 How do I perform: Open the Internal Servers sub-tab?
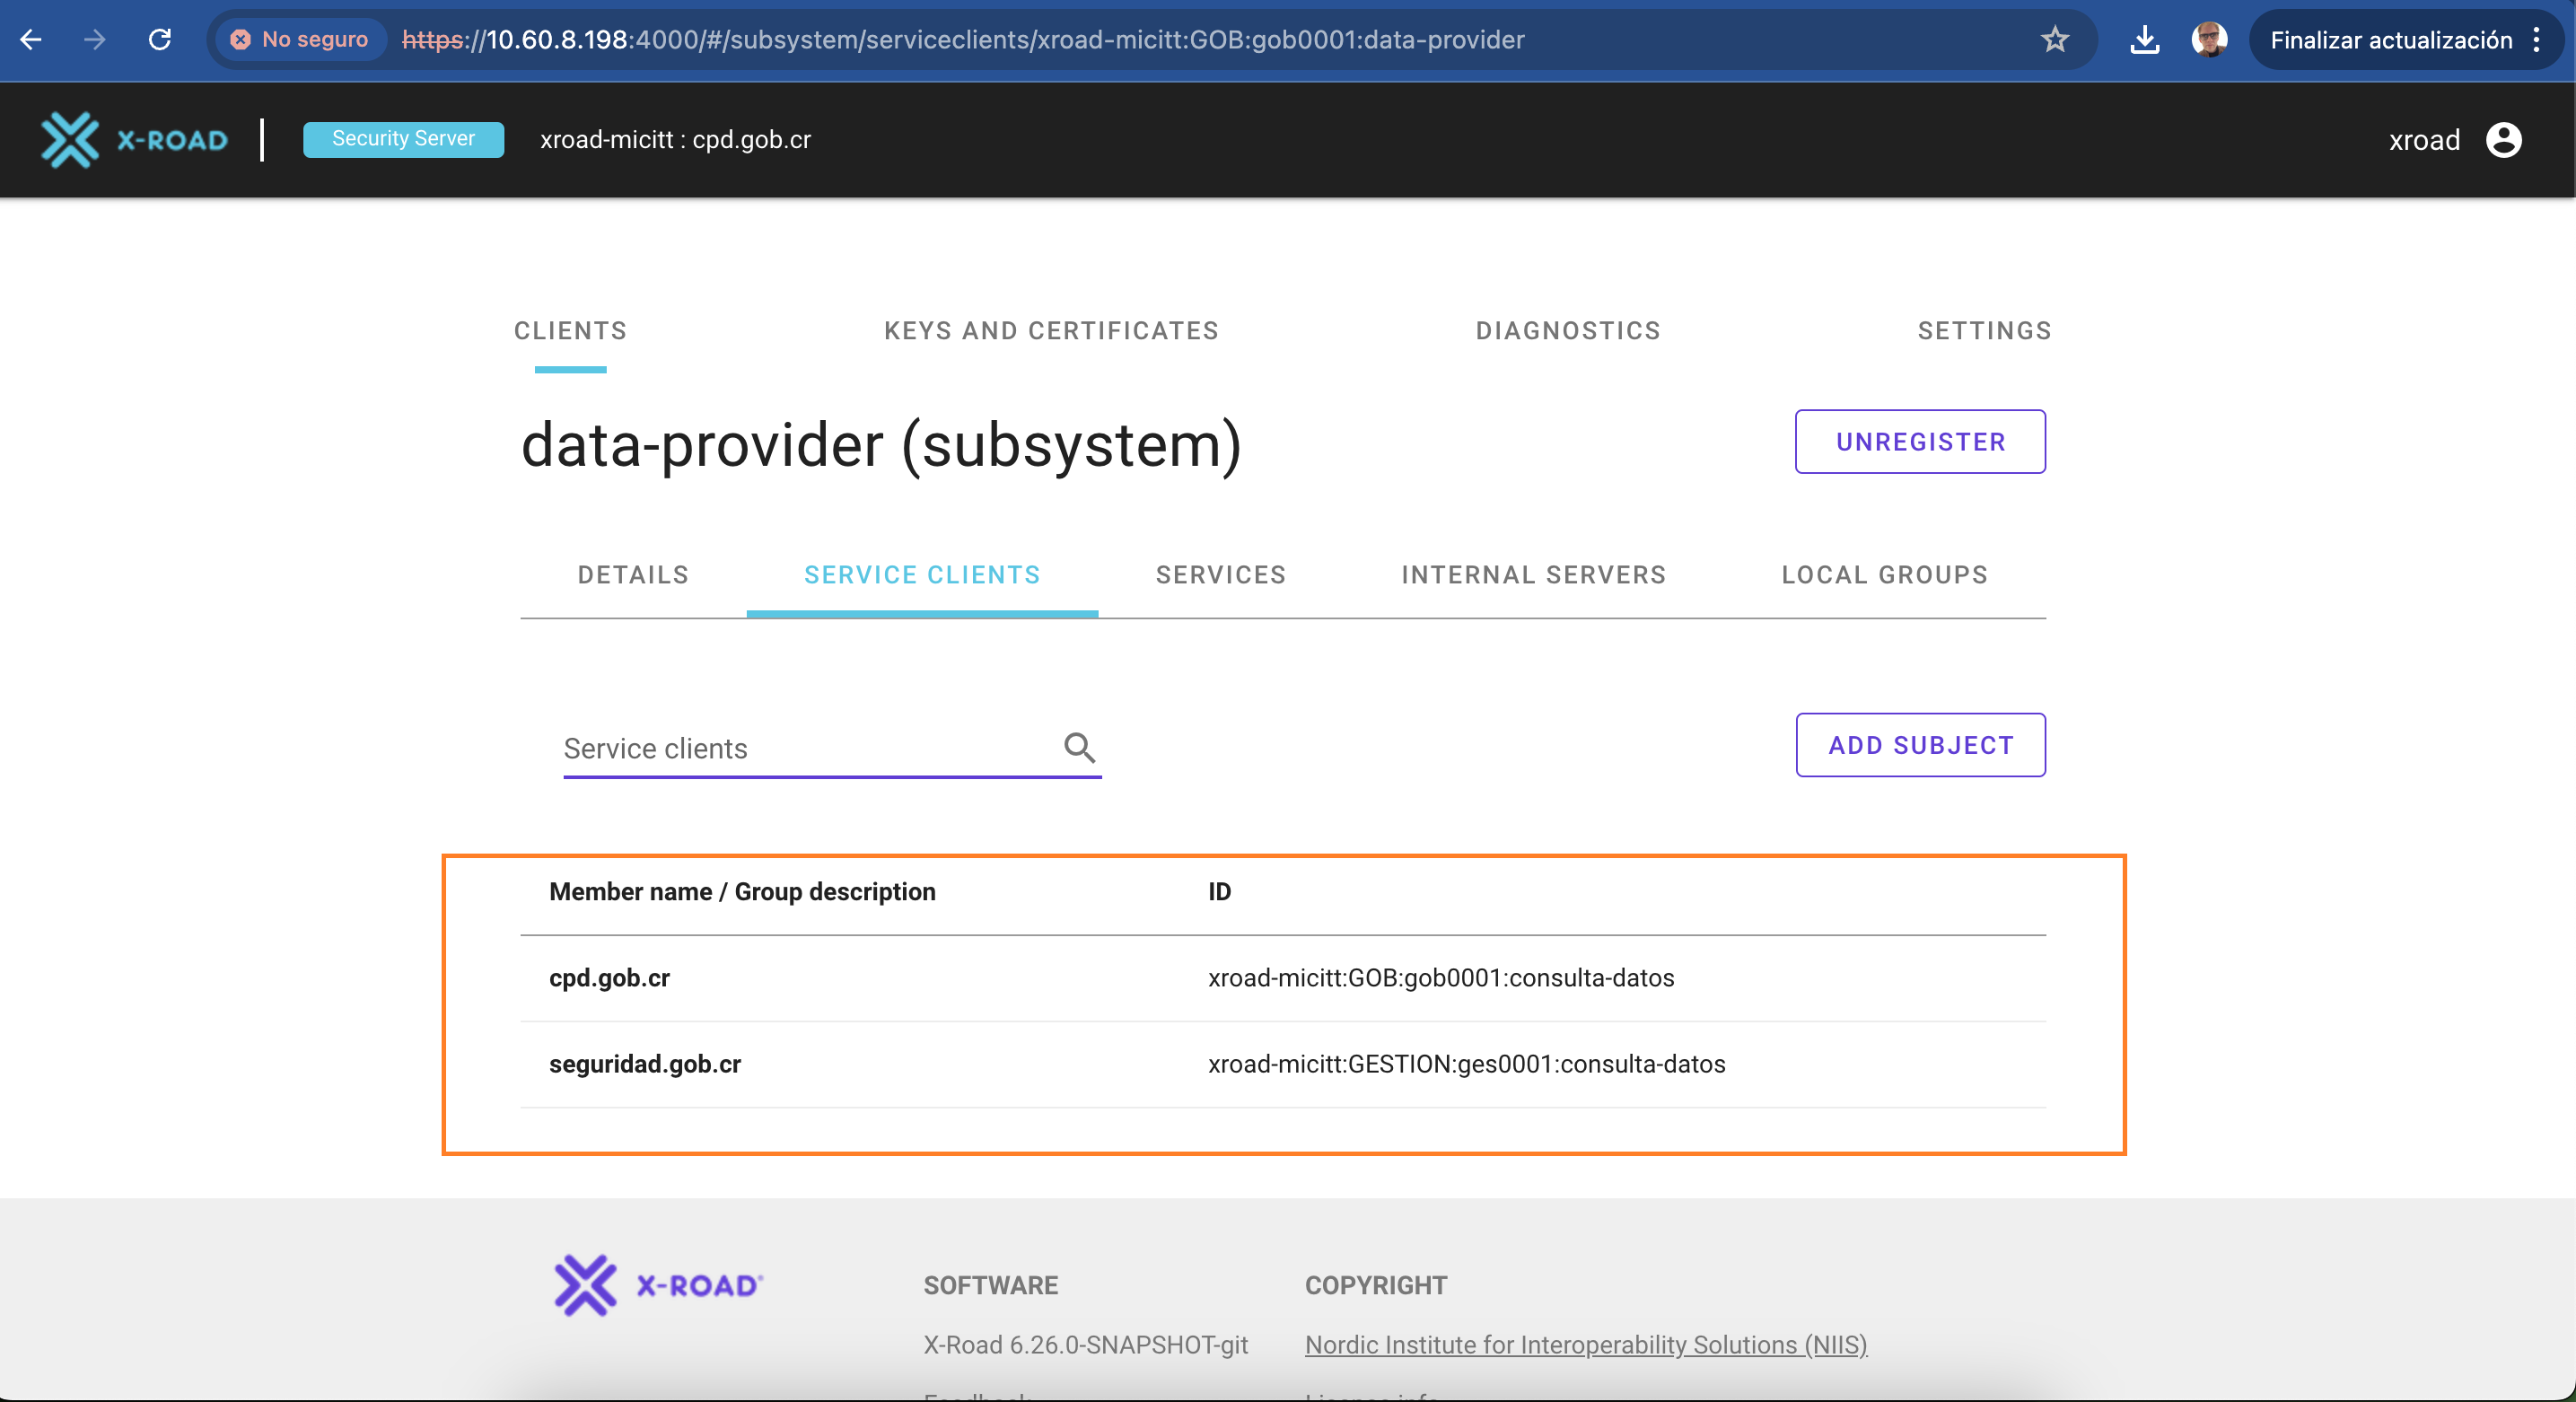pos(1533,575)
